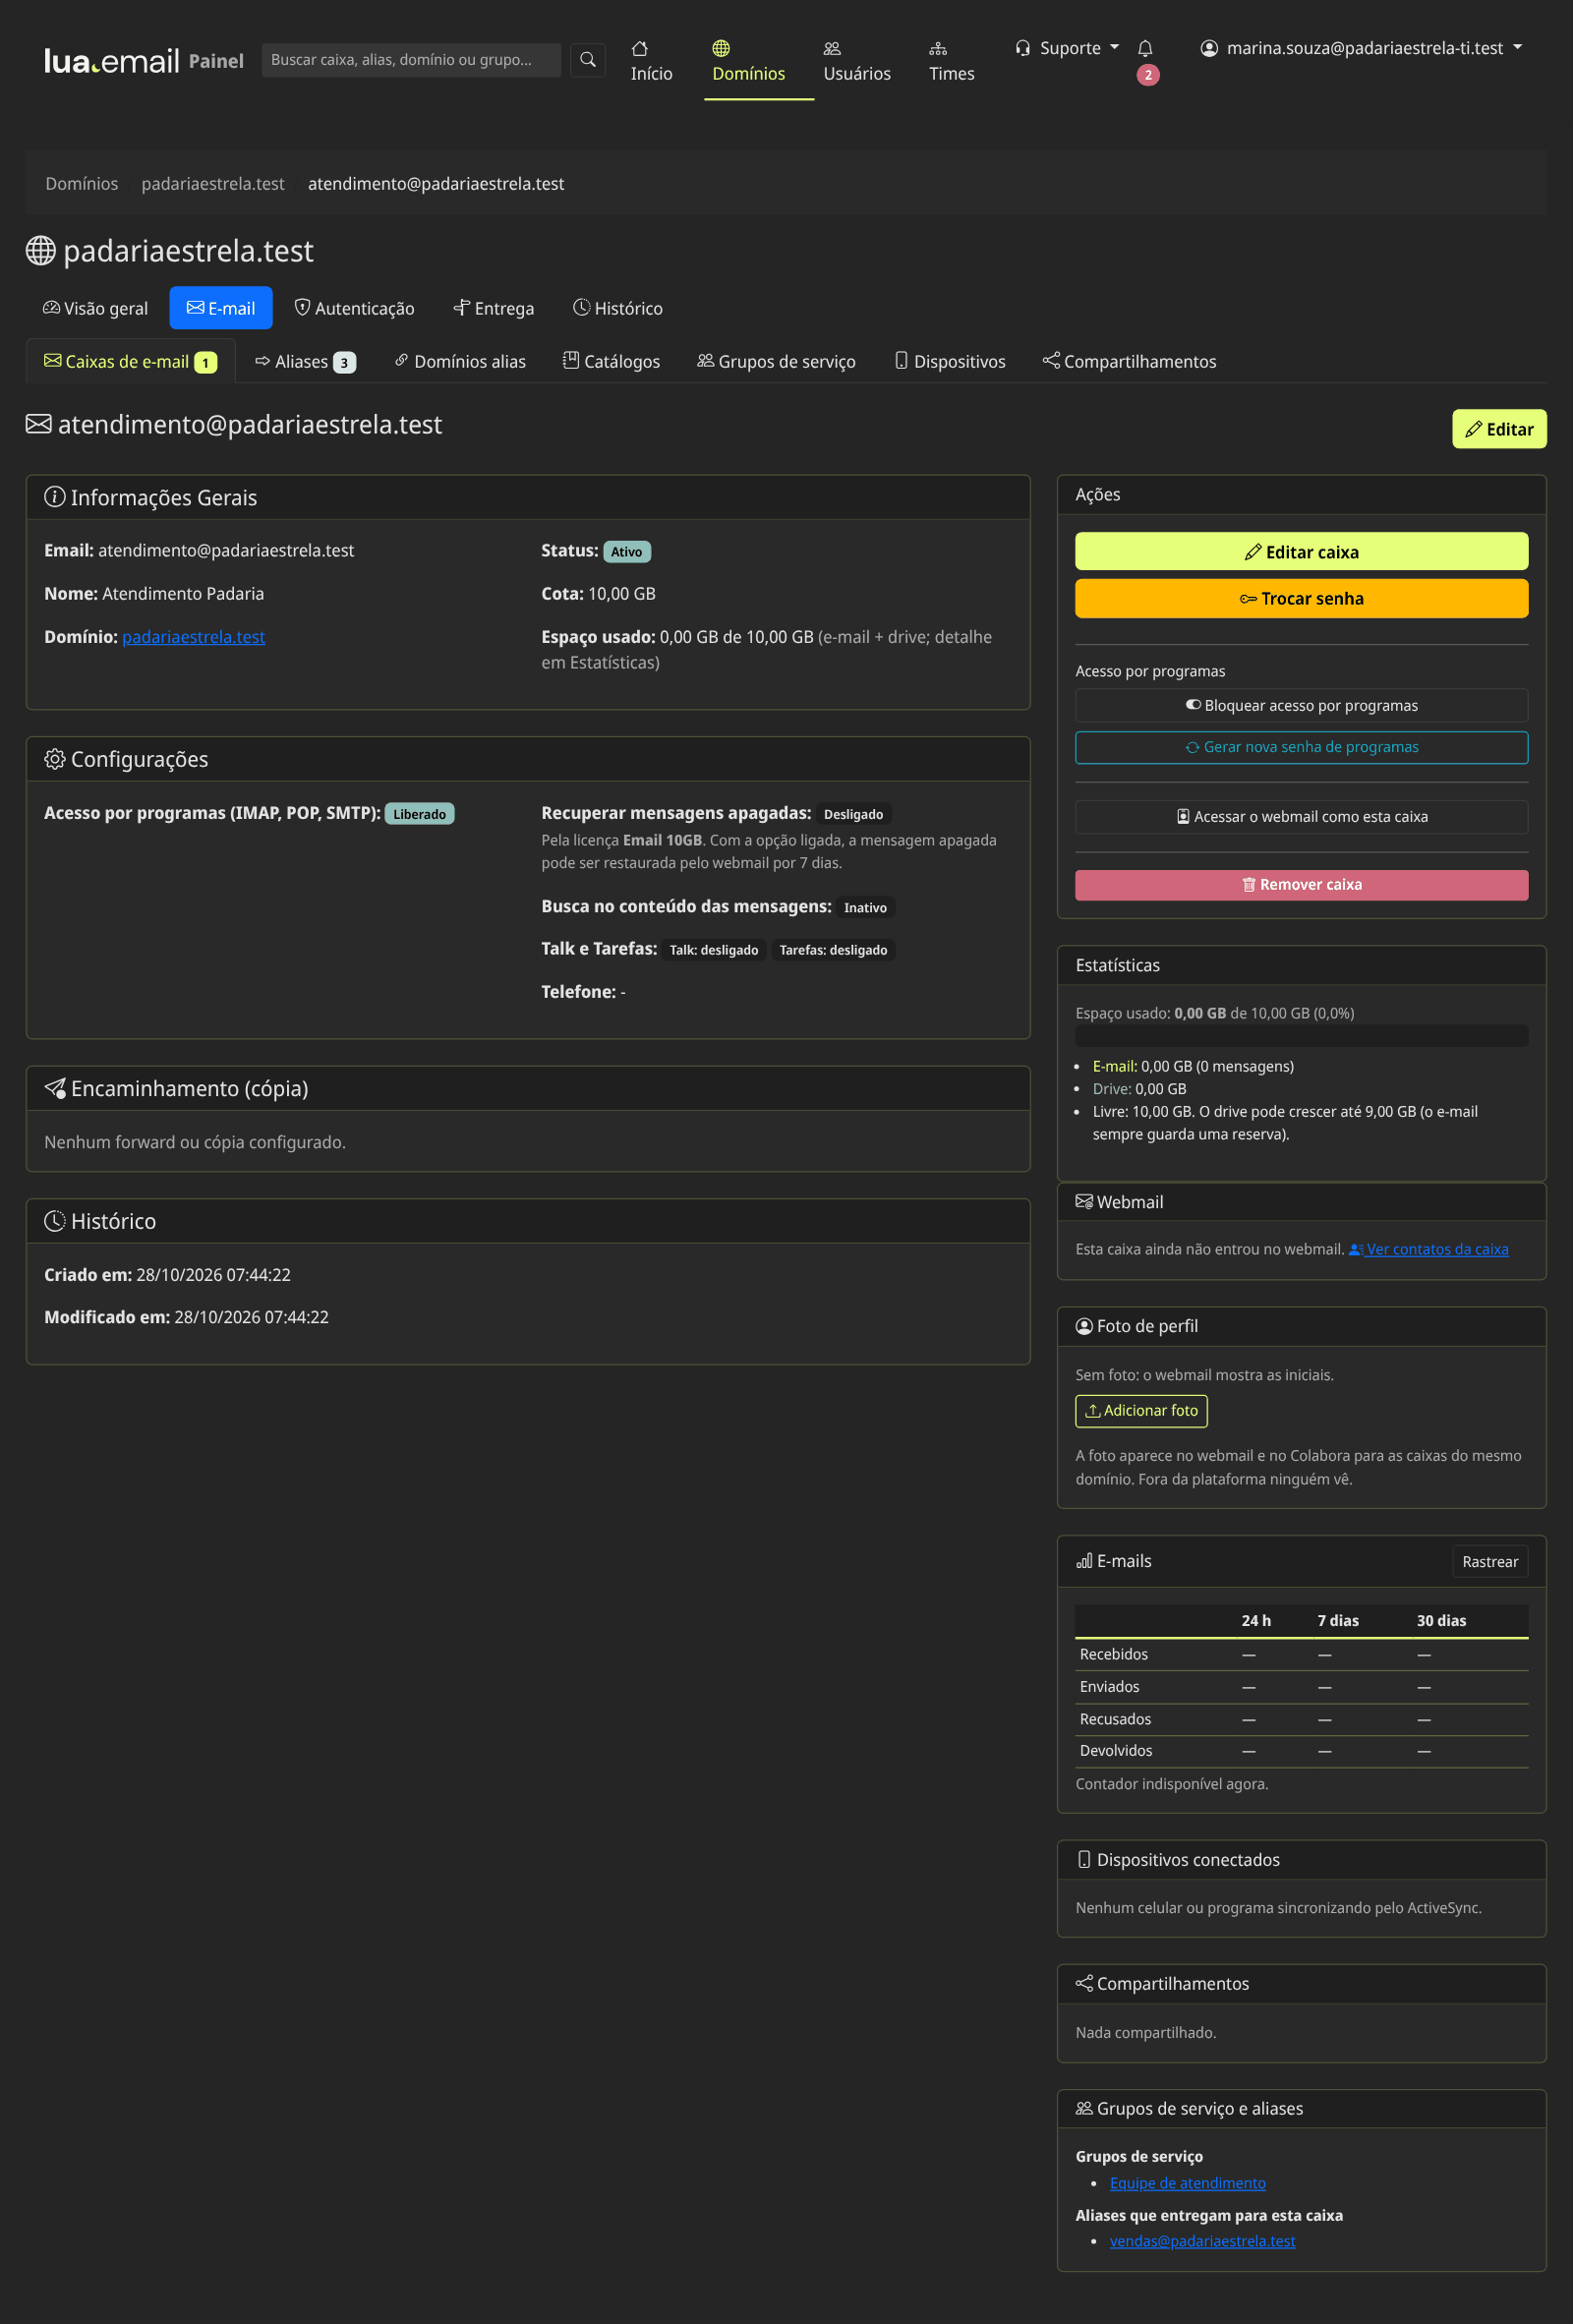The height and width of the screenshot is (2324, 1573).
Task: Click the gear icon in Configurações header
Action: pos(55,759)
